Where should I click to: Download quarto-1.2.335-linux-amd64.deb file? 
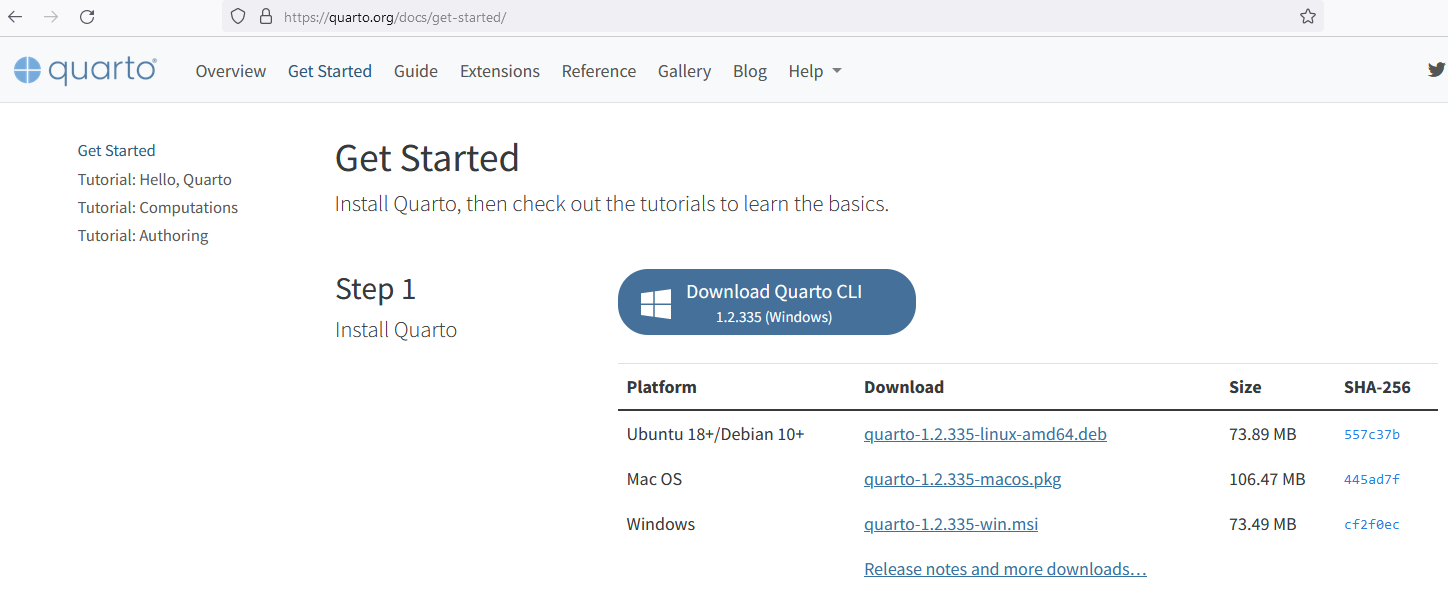[985, 435]
